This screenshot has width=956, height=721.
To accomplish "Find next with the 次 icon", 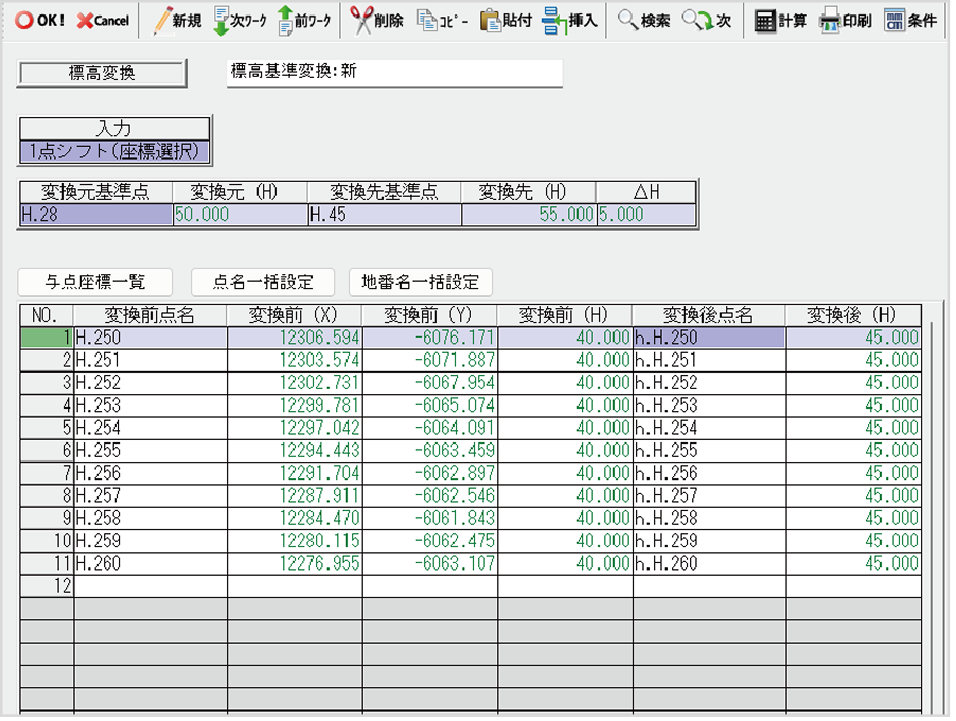I will (706, 20).
